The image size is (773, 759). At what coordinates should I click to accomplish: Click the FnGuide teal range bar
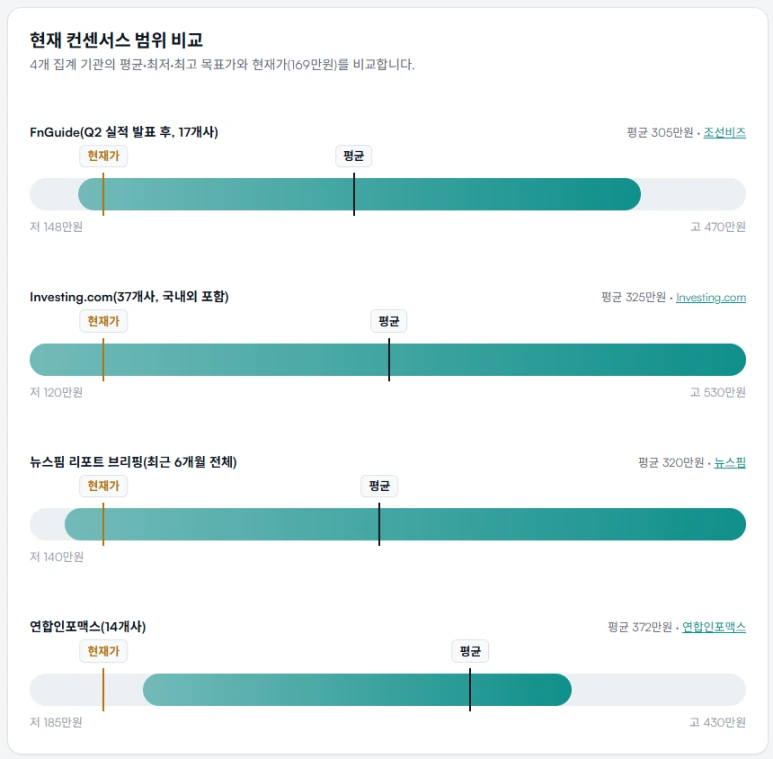(359, 194)
